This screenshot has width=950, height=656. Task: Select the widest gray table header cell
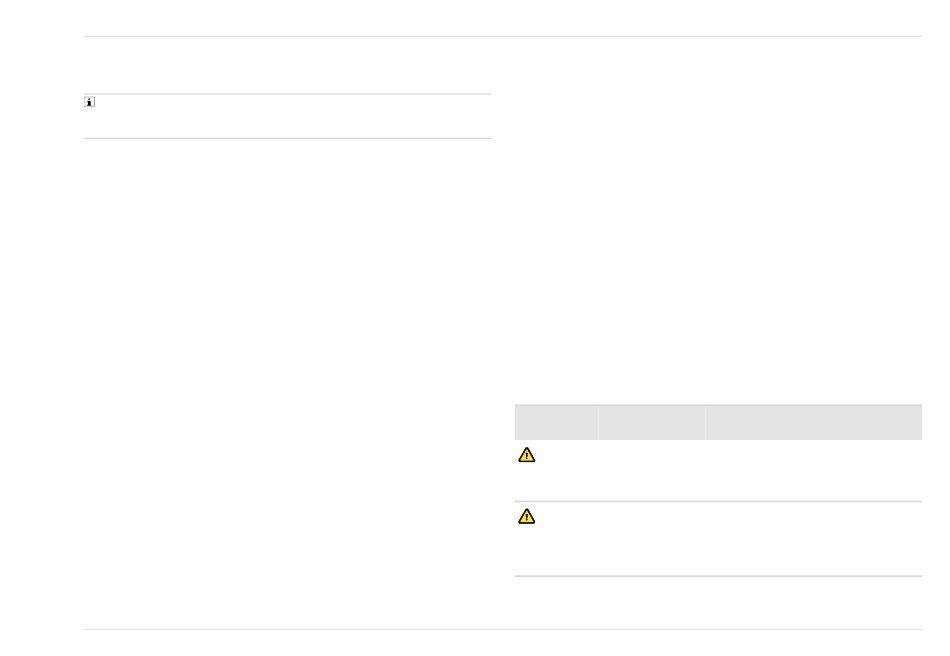(814, 422)
